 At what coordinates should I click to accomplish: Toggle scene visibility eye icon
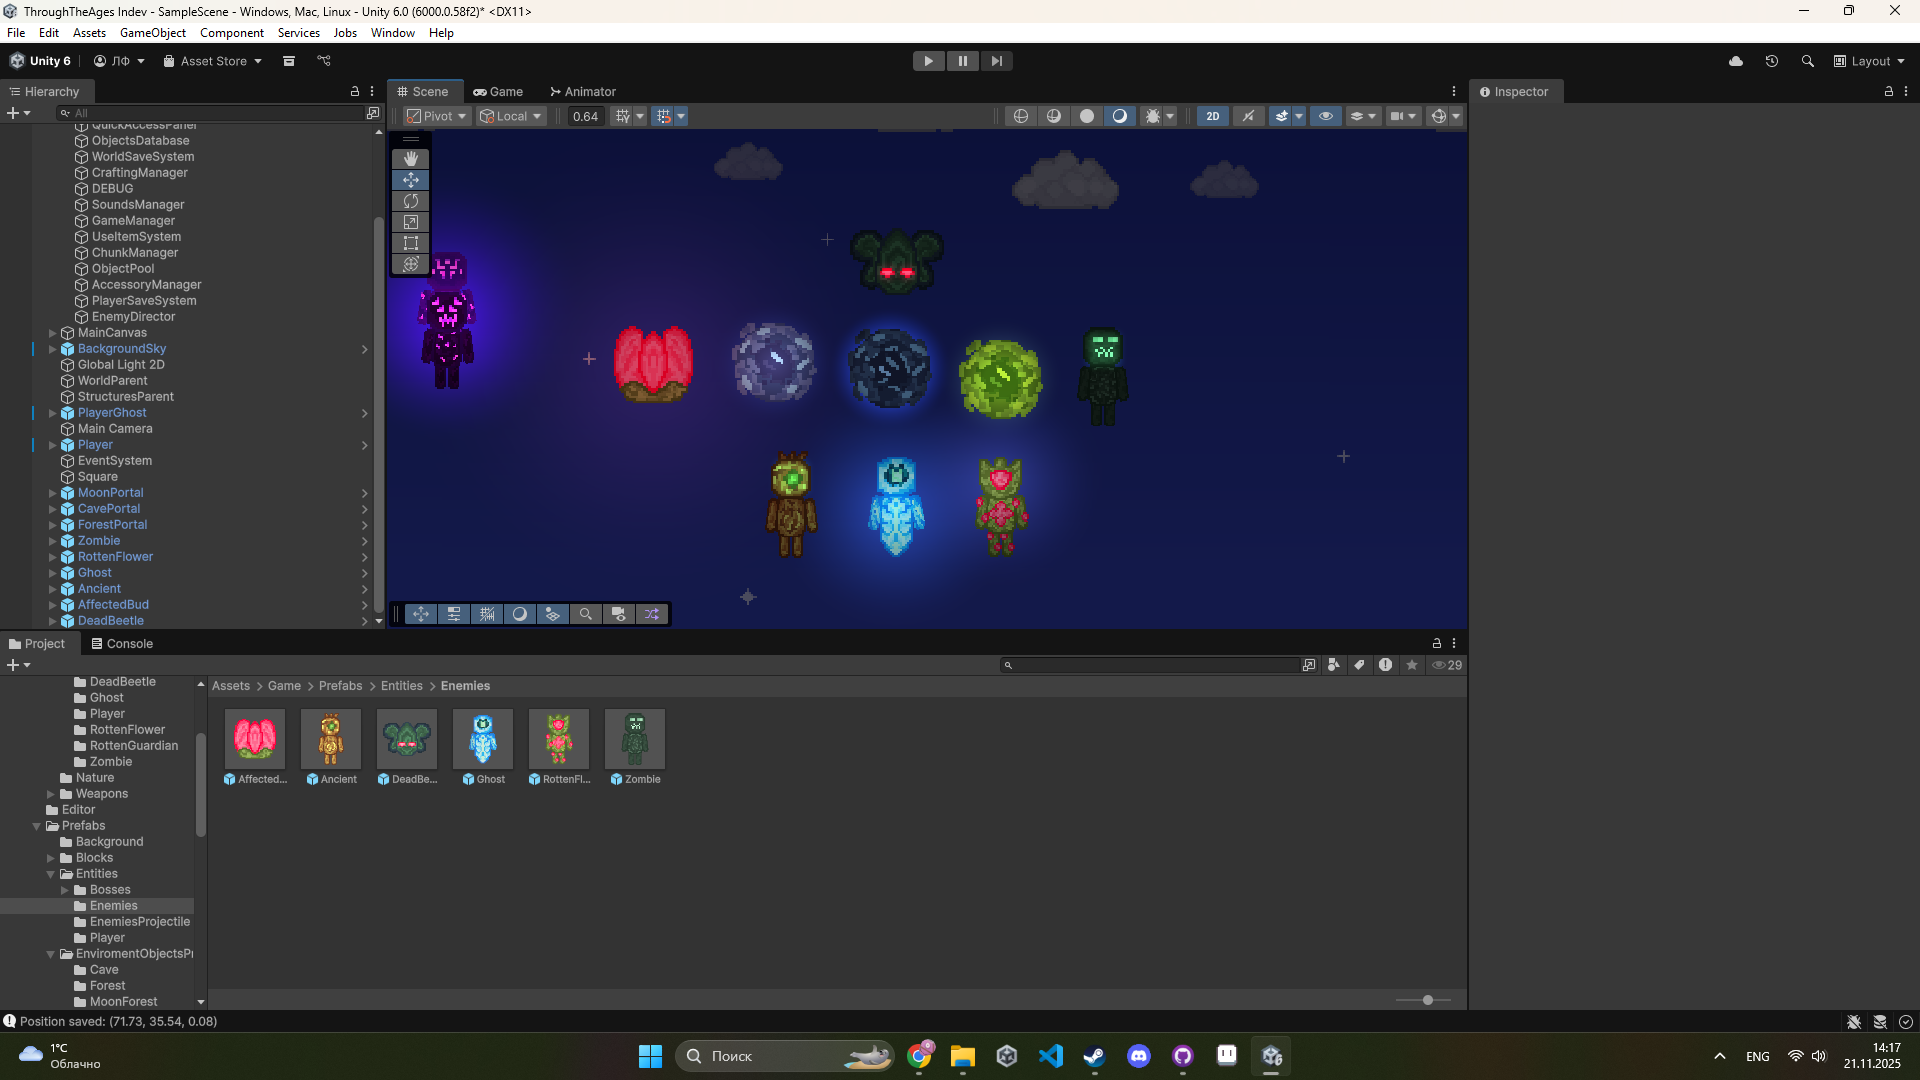click(x=1326, y=116)
